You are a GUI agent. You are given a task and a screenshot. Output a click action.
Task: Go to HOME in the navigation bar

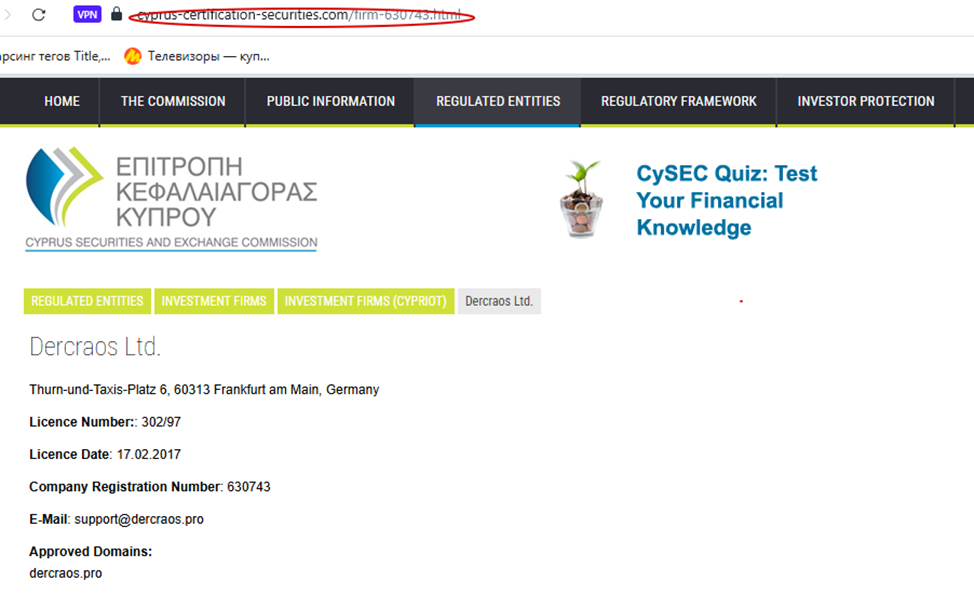[x=61, y=101]
